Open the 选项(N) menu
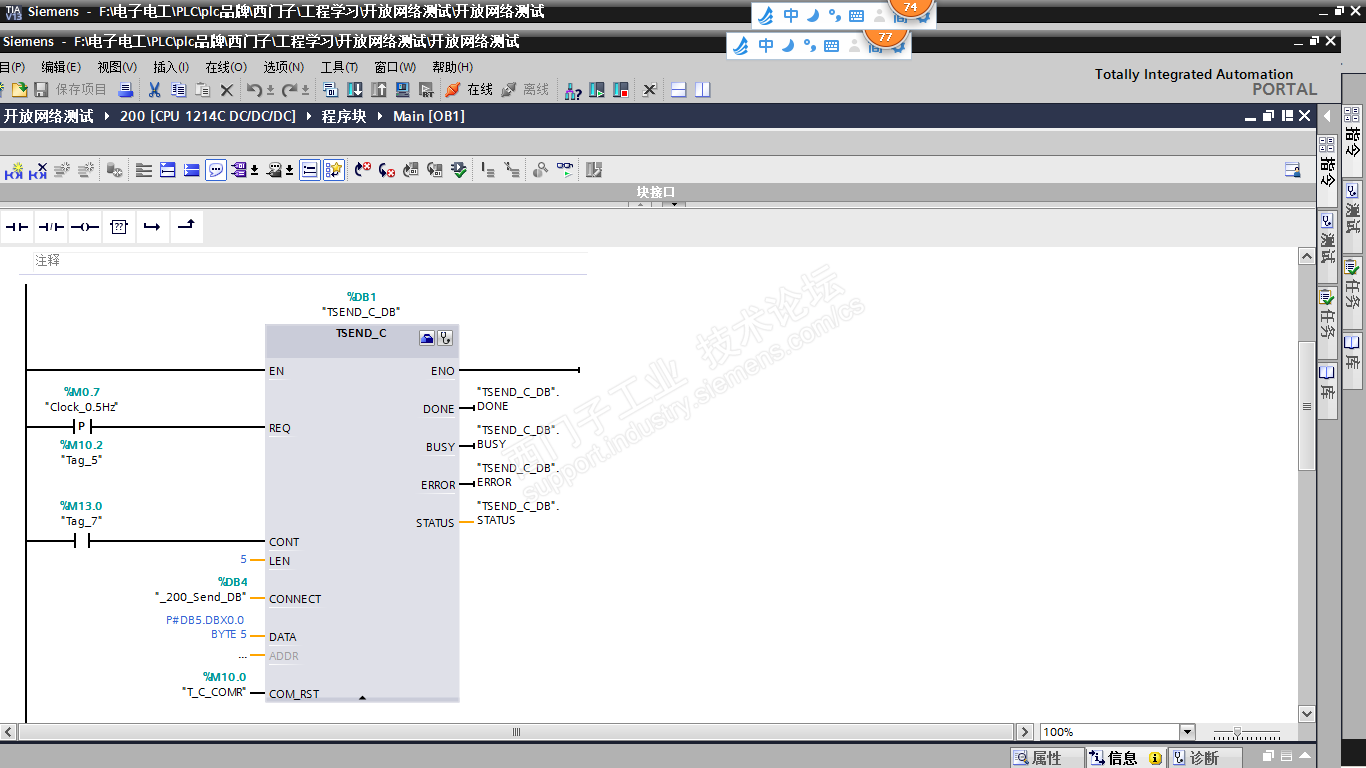Screen dimensions: 1366x768 click(284, 67)
